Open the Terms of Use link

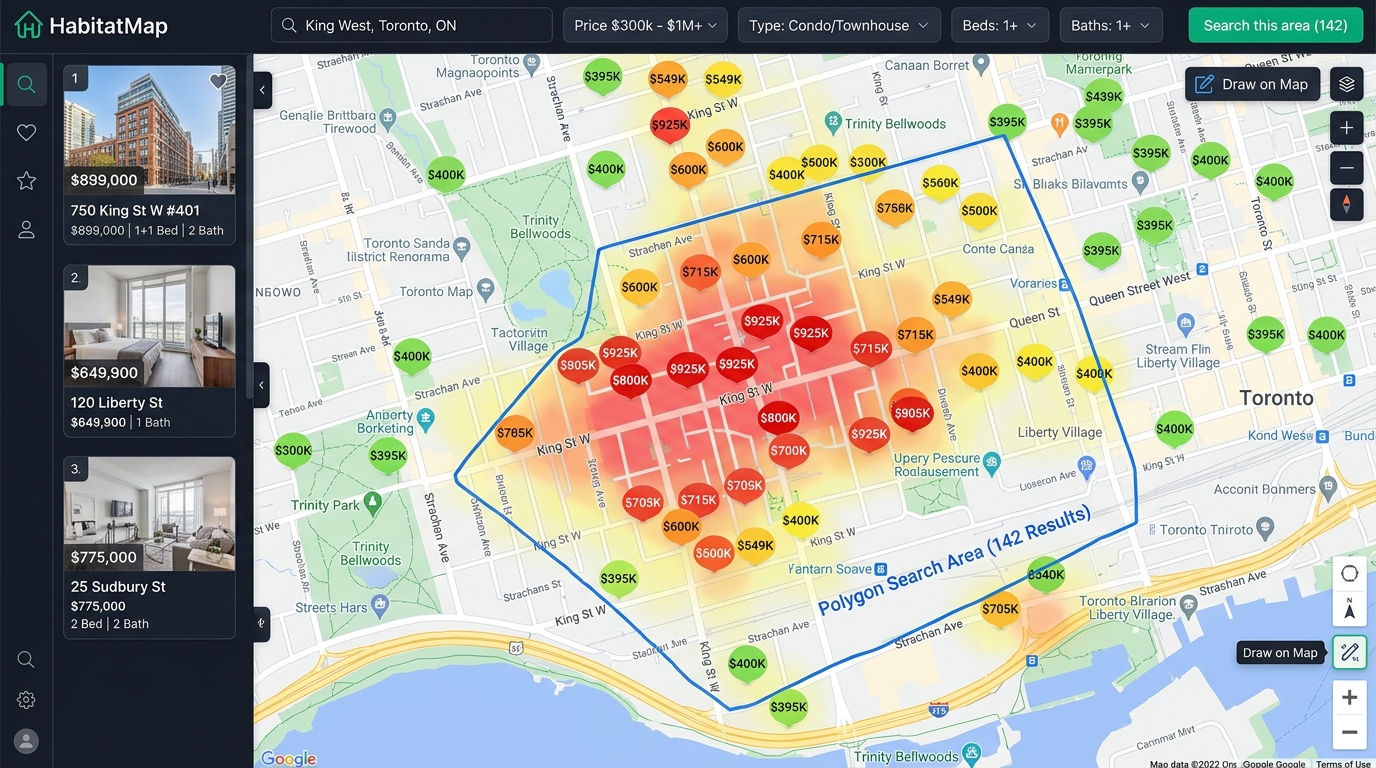1343,764
